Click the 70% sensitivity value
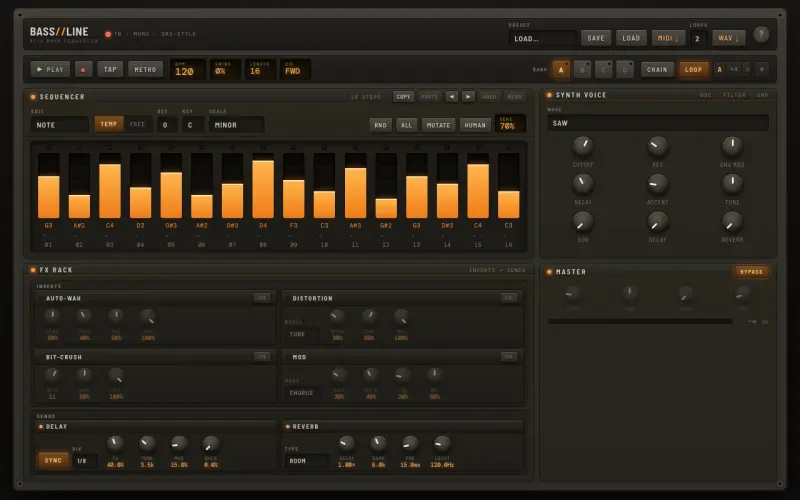The height and width of the screenshot is (500, 800). pos(510,123)
